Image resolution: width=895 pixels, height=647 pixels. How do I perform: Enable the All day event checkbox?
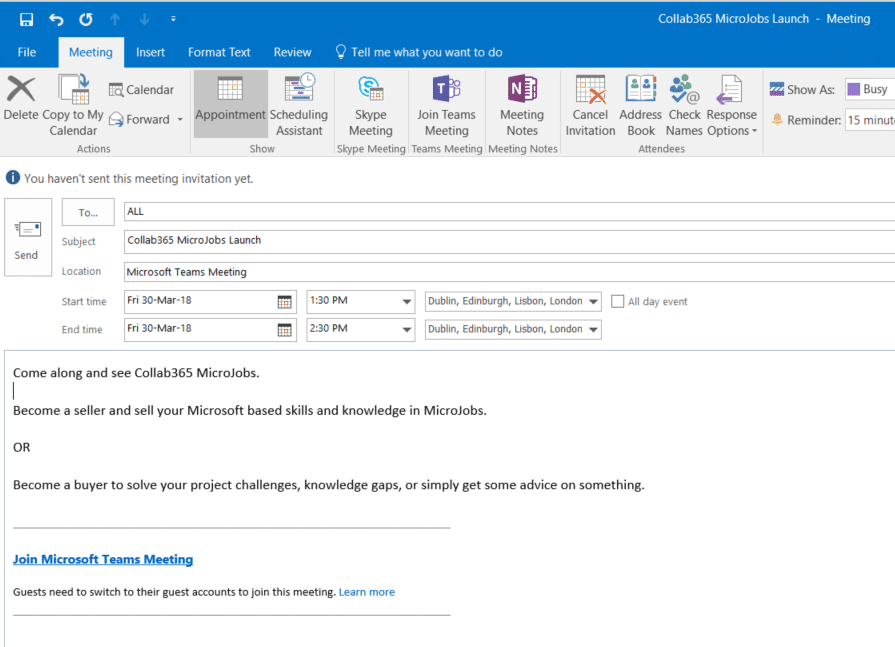[x=618, y=301]
